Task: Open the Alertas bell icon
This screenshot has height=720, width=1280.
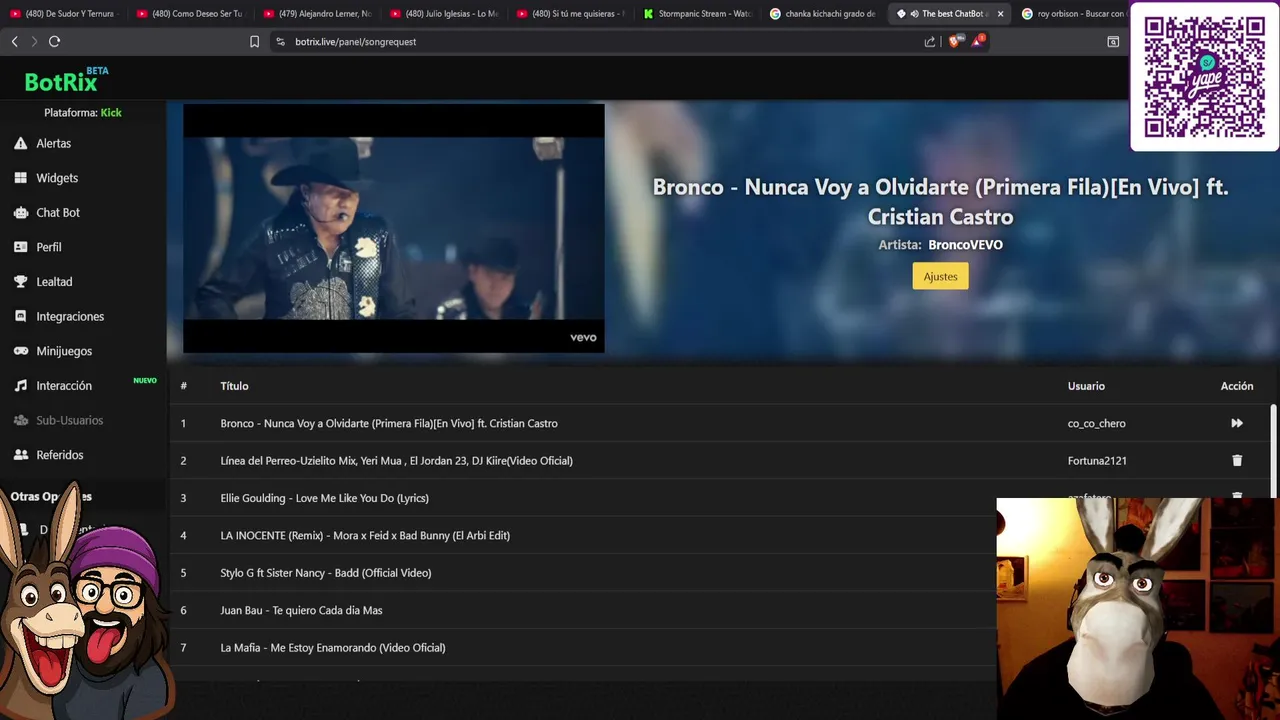Action: [20, 144]
